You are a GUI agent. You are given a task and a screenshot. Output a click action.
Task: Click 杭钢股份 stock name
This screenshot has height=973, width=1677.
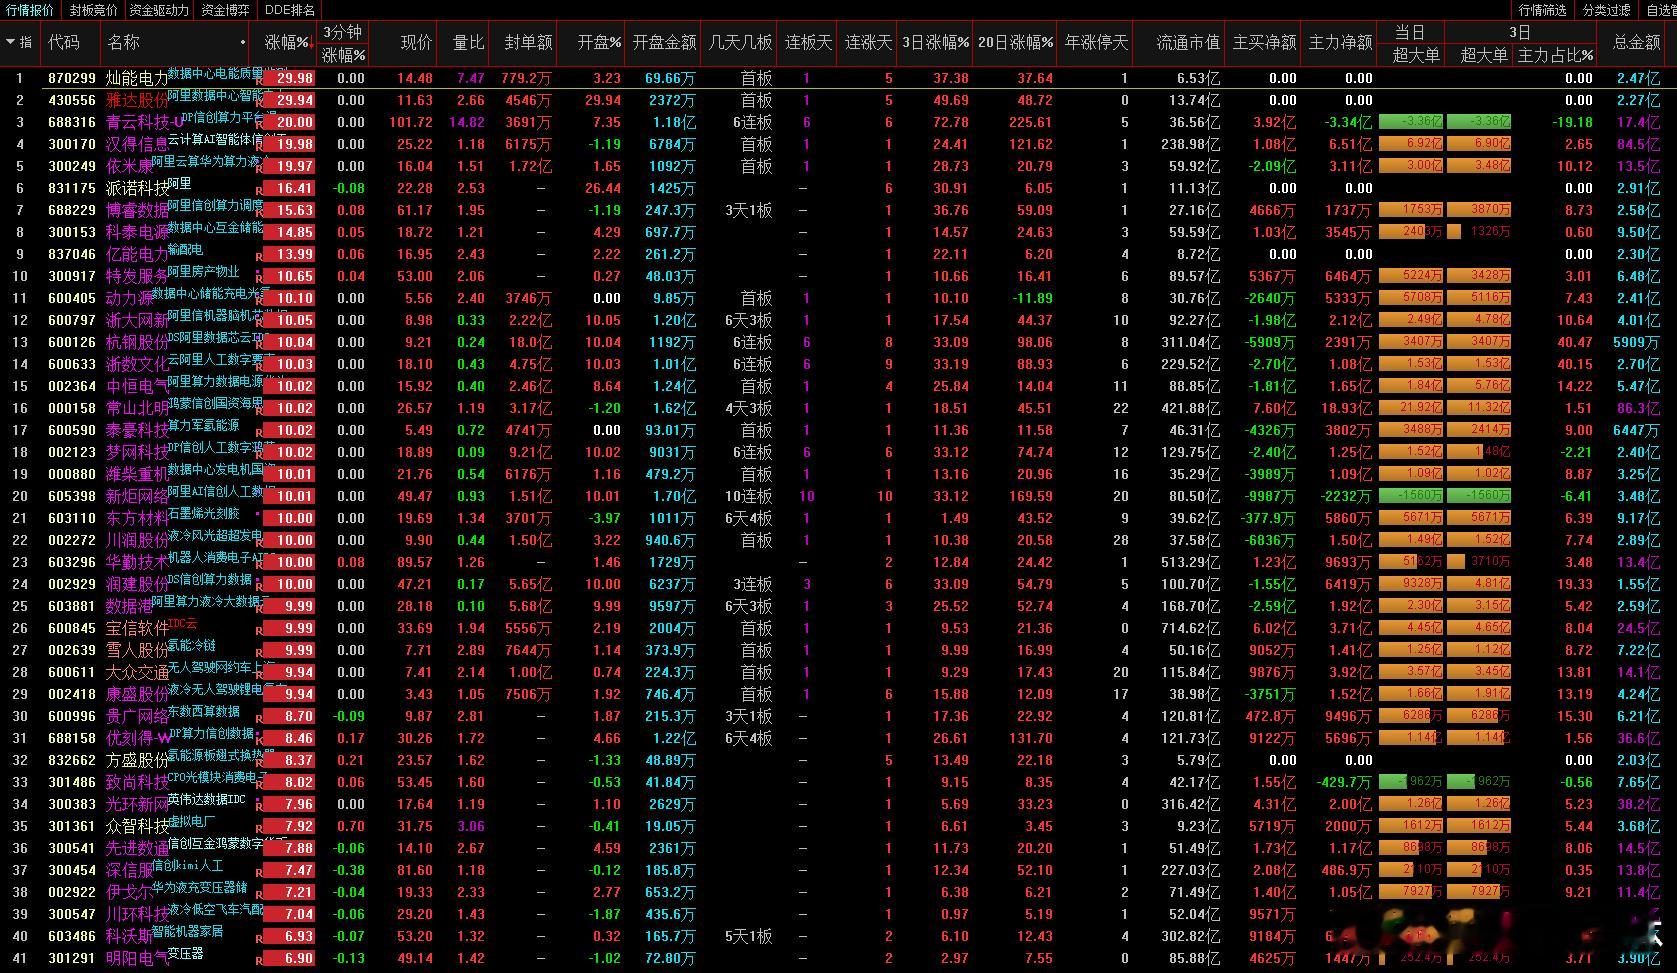point(137,342)
